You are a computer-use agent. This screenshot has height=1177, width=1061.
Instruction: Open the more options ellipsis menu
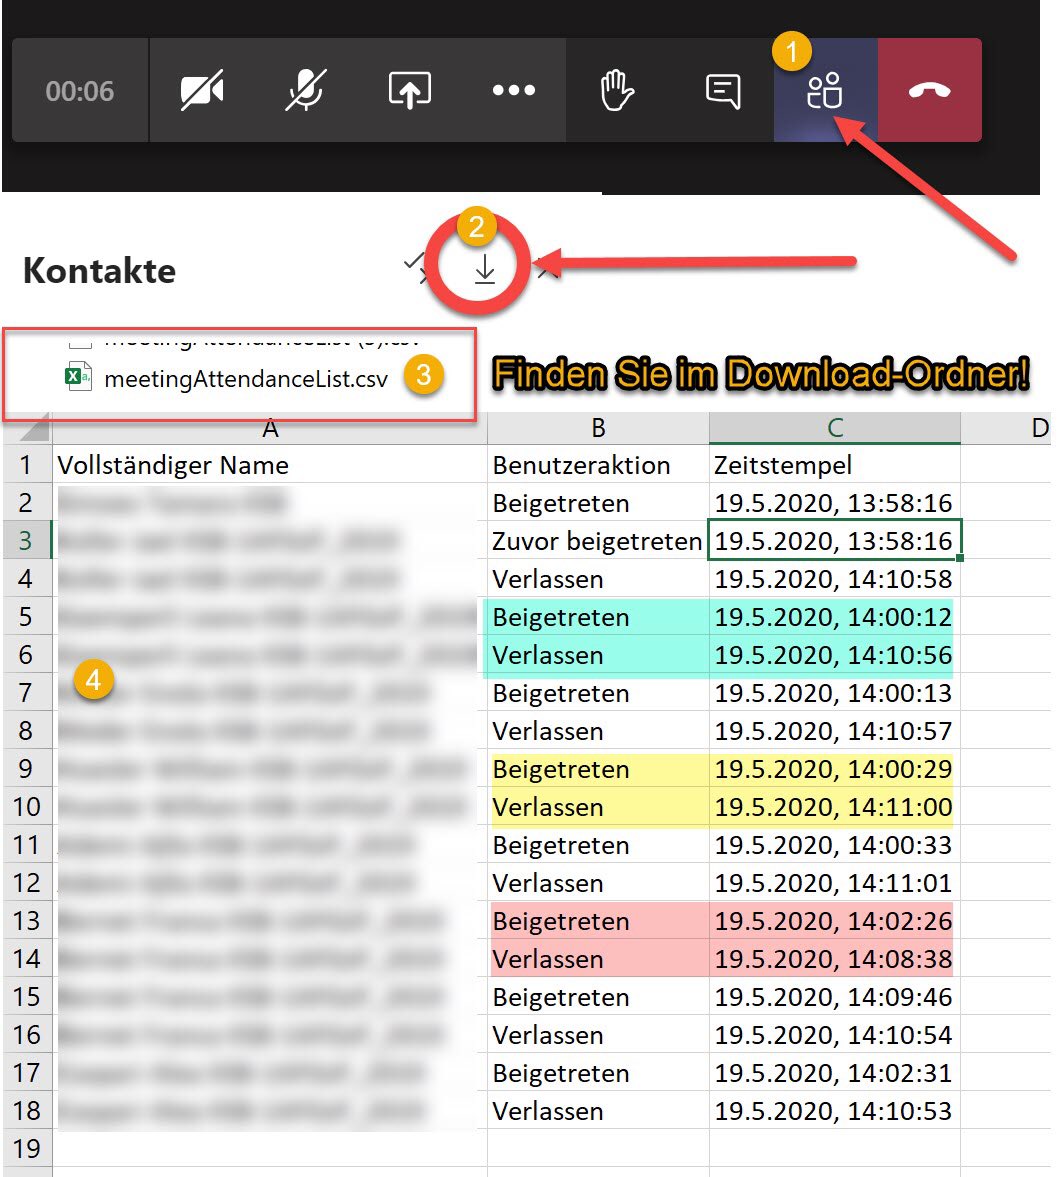coord(513,90)
